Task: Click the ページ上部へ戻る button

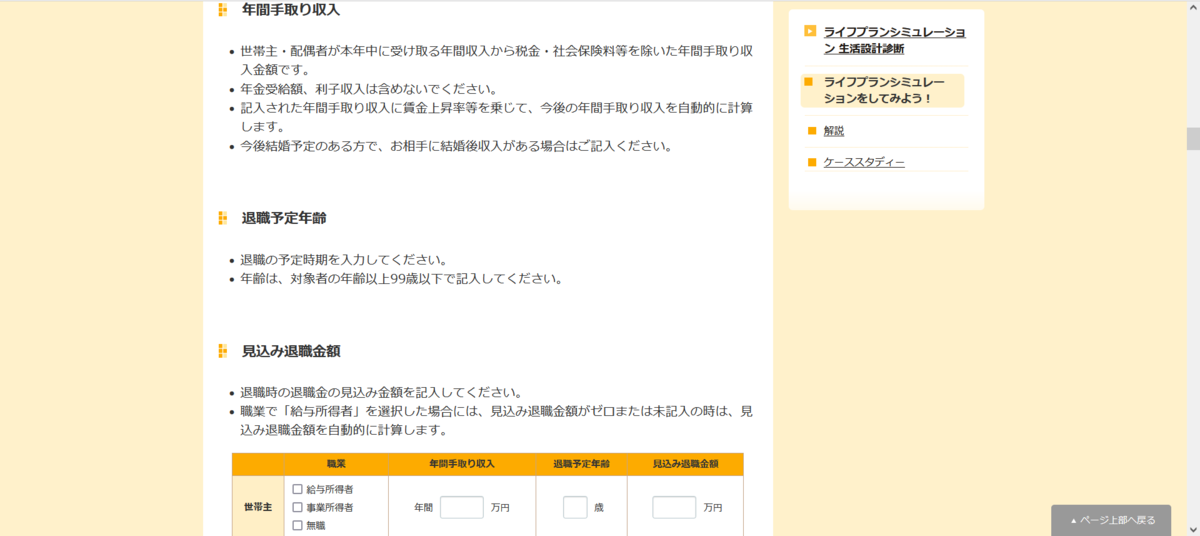Action: 1111,520
